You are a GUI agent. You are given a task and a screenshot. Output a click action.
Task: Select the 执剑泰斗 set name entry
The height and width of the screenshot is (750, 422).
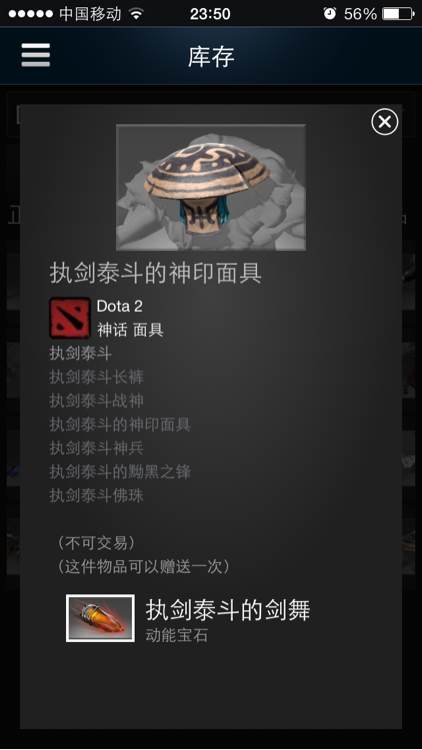point(81,354)
